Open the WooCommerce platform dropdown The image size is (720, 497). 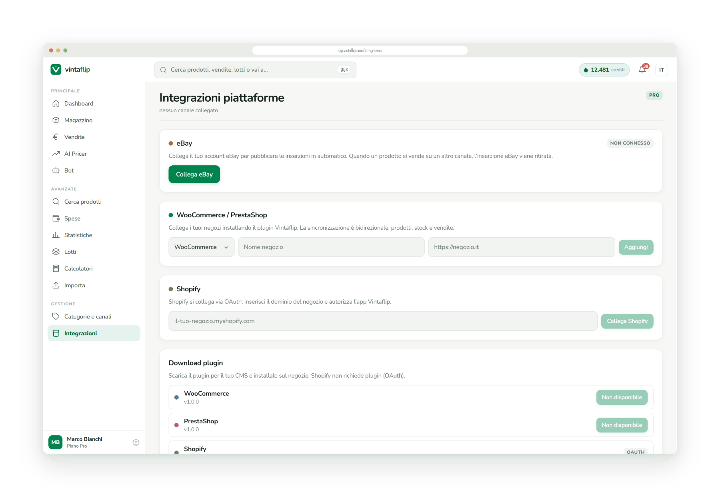[201, 247]
